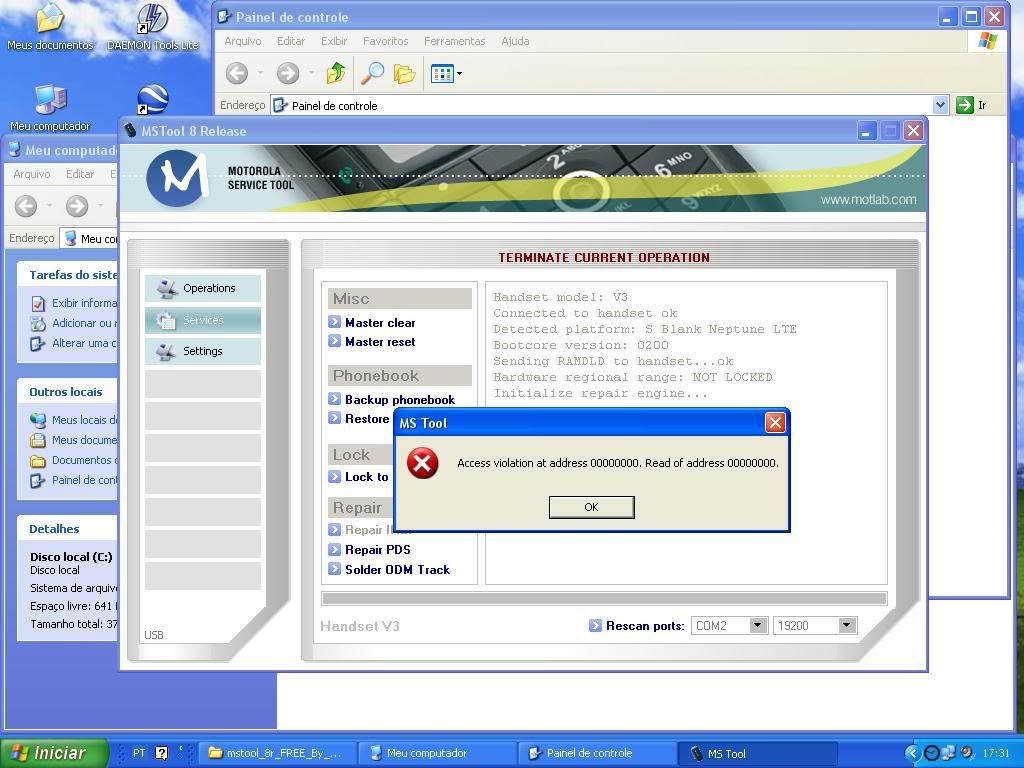This screenshot has height=768, width=1024.
Task: Click the Master reset option
Action: click(x=379, y=342)
